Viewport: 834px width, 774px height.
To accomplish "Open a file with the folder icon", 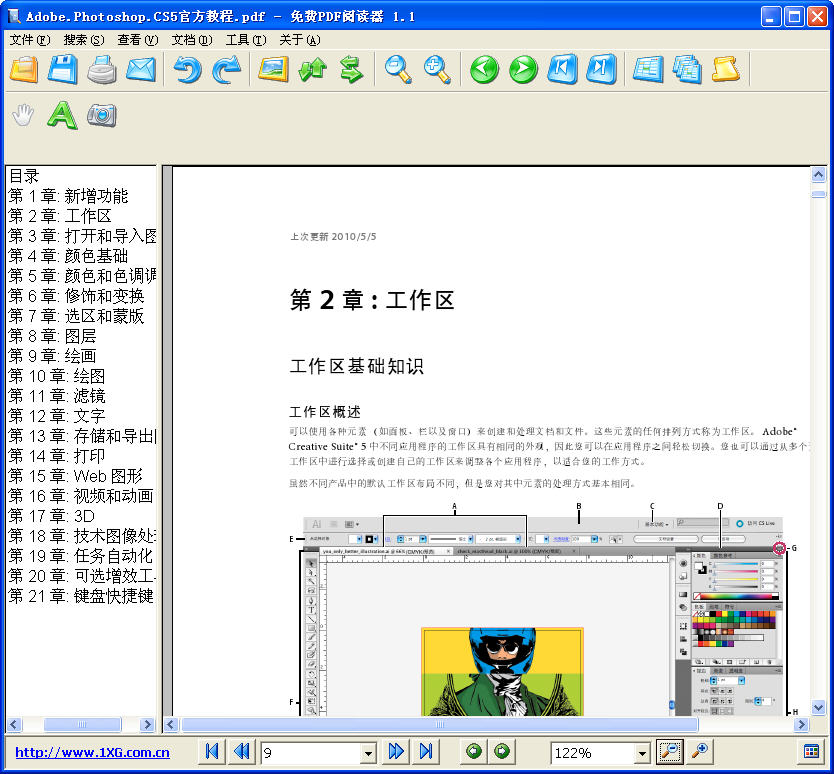I will [24, 69].
